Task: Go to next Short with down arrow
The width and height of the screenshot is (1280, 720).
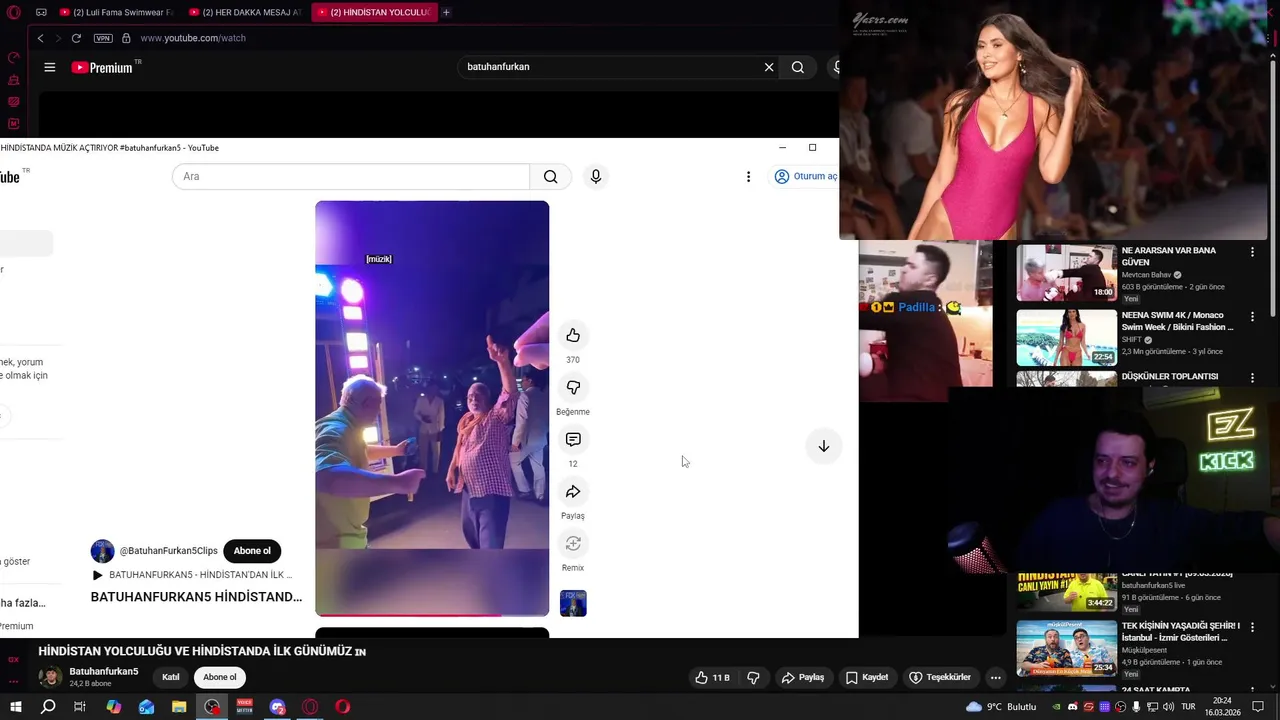Action: pos(824,446)
